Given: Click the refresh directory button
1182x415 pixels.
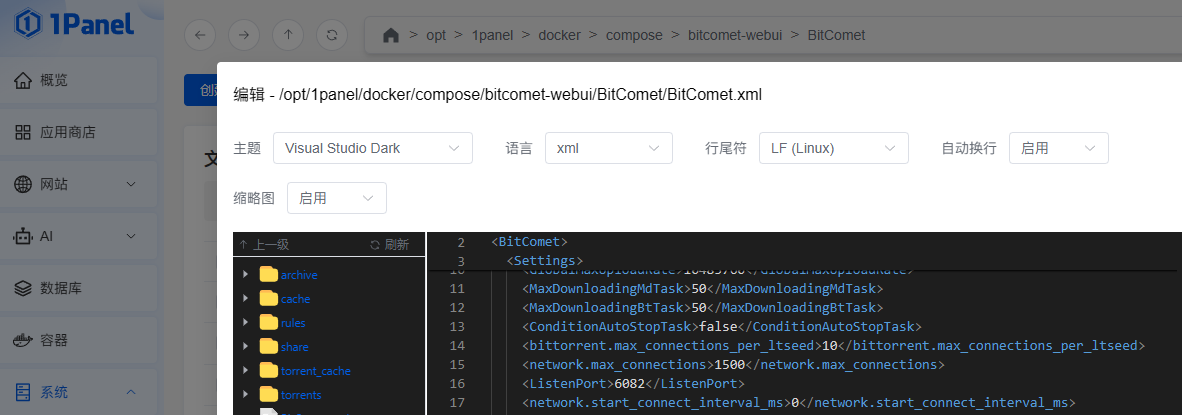Looking at the screenshot, I should click(x=331, y=35).
